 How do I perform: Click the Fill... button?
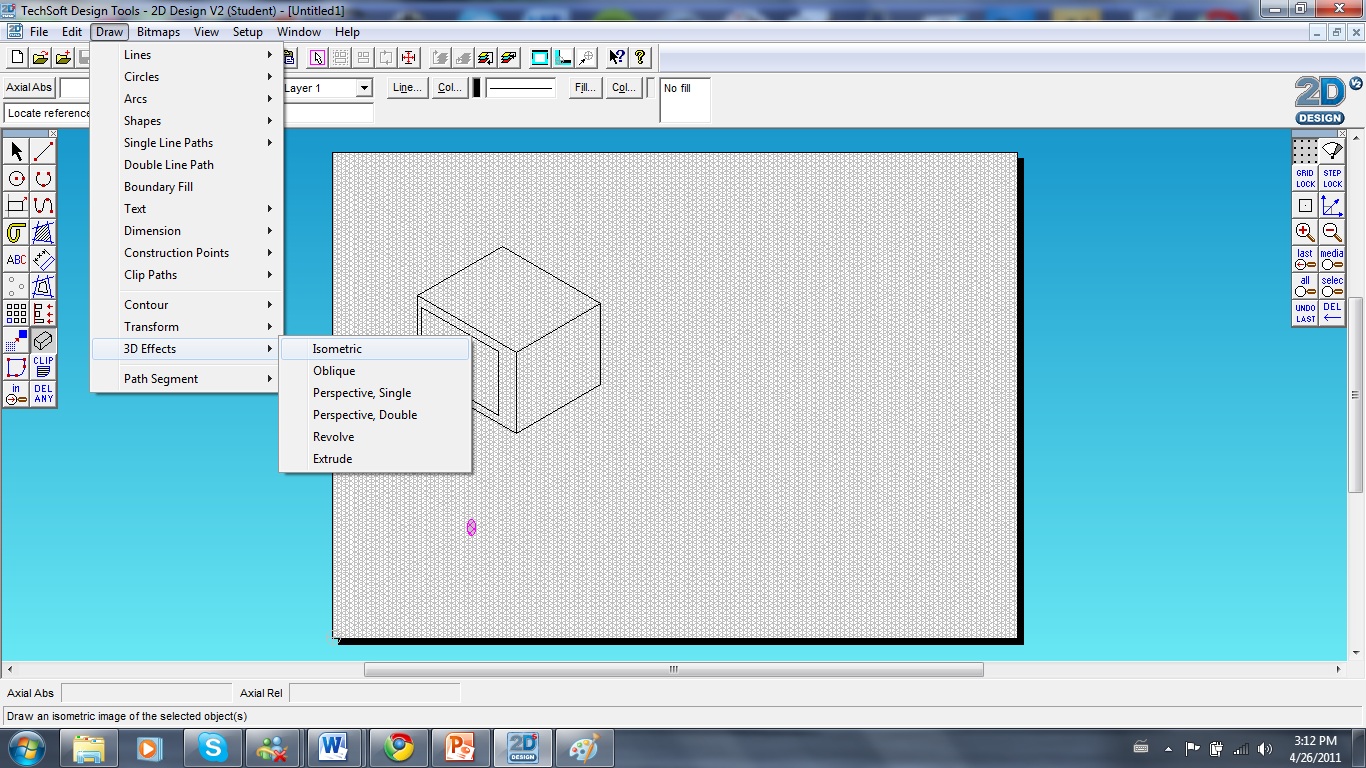point(584,88)
